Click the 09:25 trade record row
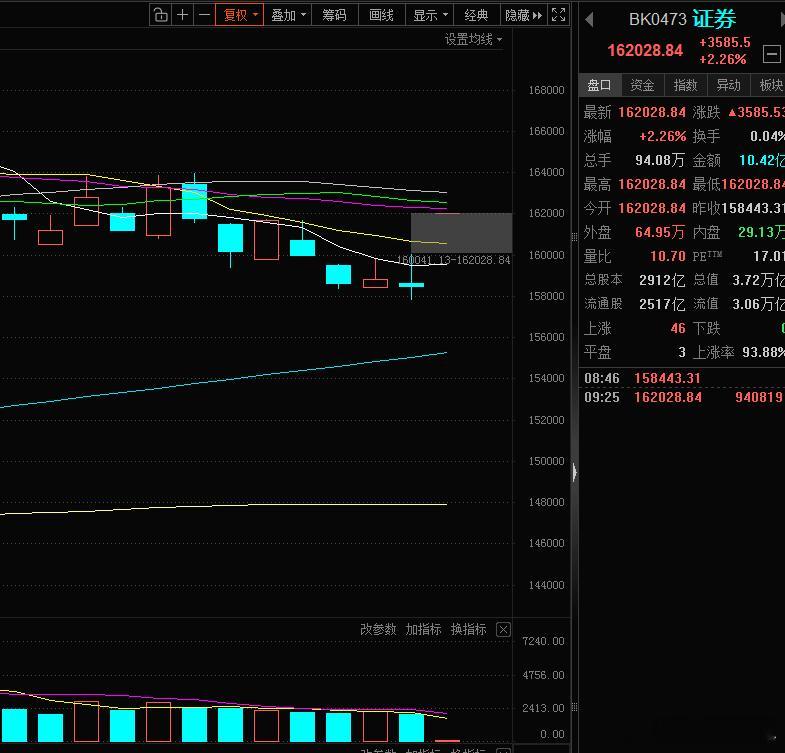This screenshot has width=785, height=753. pyautogui.click(x=683, y=397)
